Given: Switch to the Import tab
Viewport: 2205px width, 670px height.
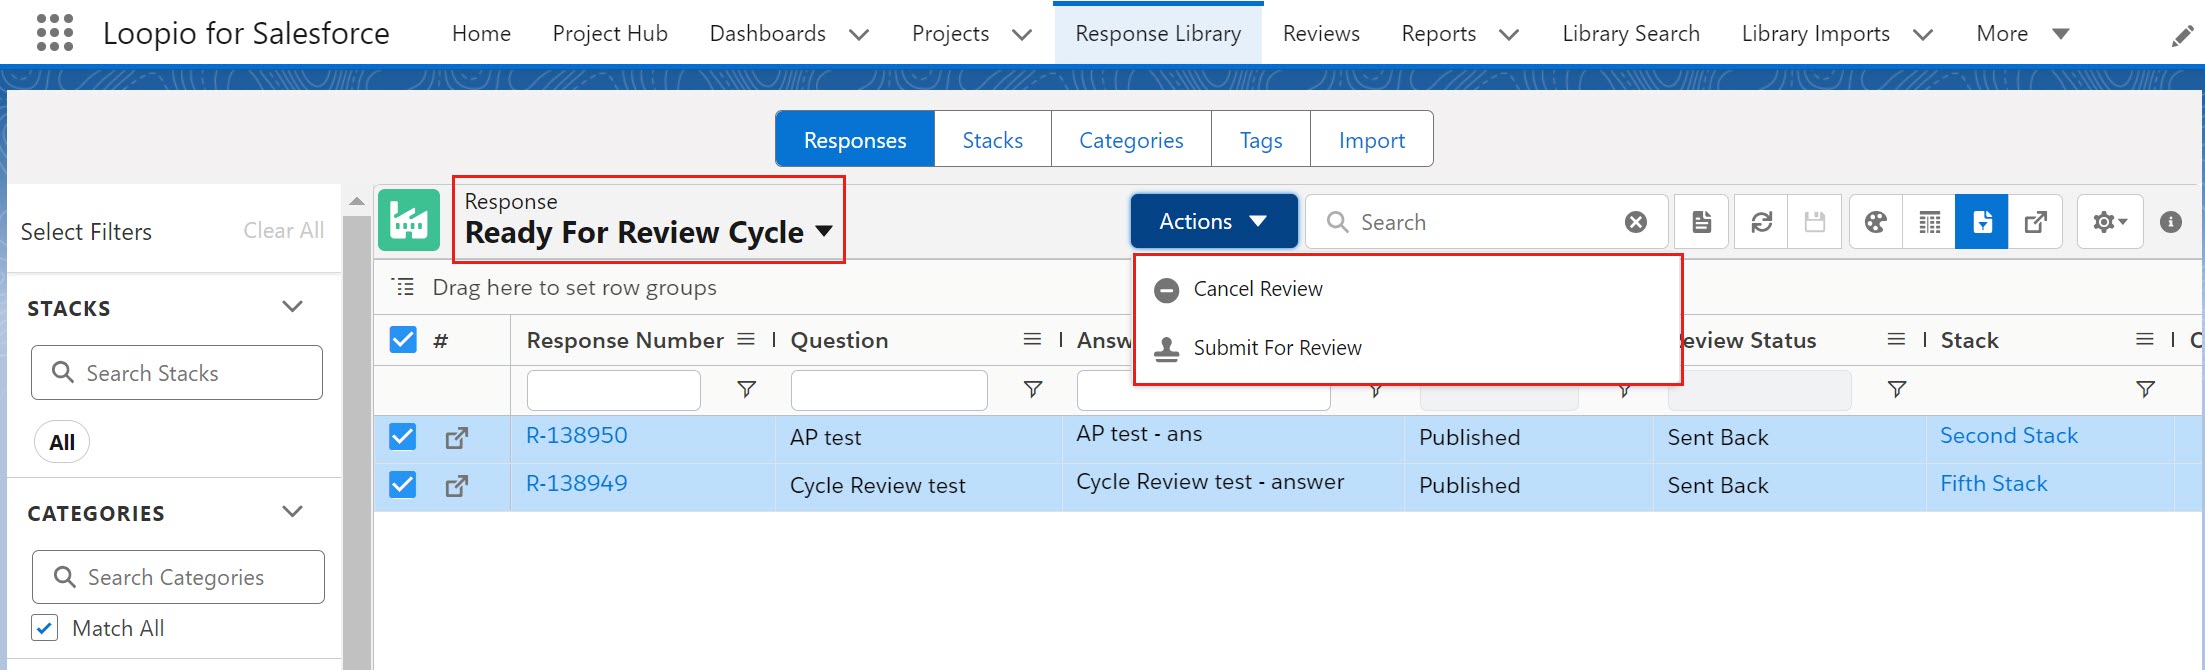Looking at the screenshot, I should click(x=1372, y=140).
